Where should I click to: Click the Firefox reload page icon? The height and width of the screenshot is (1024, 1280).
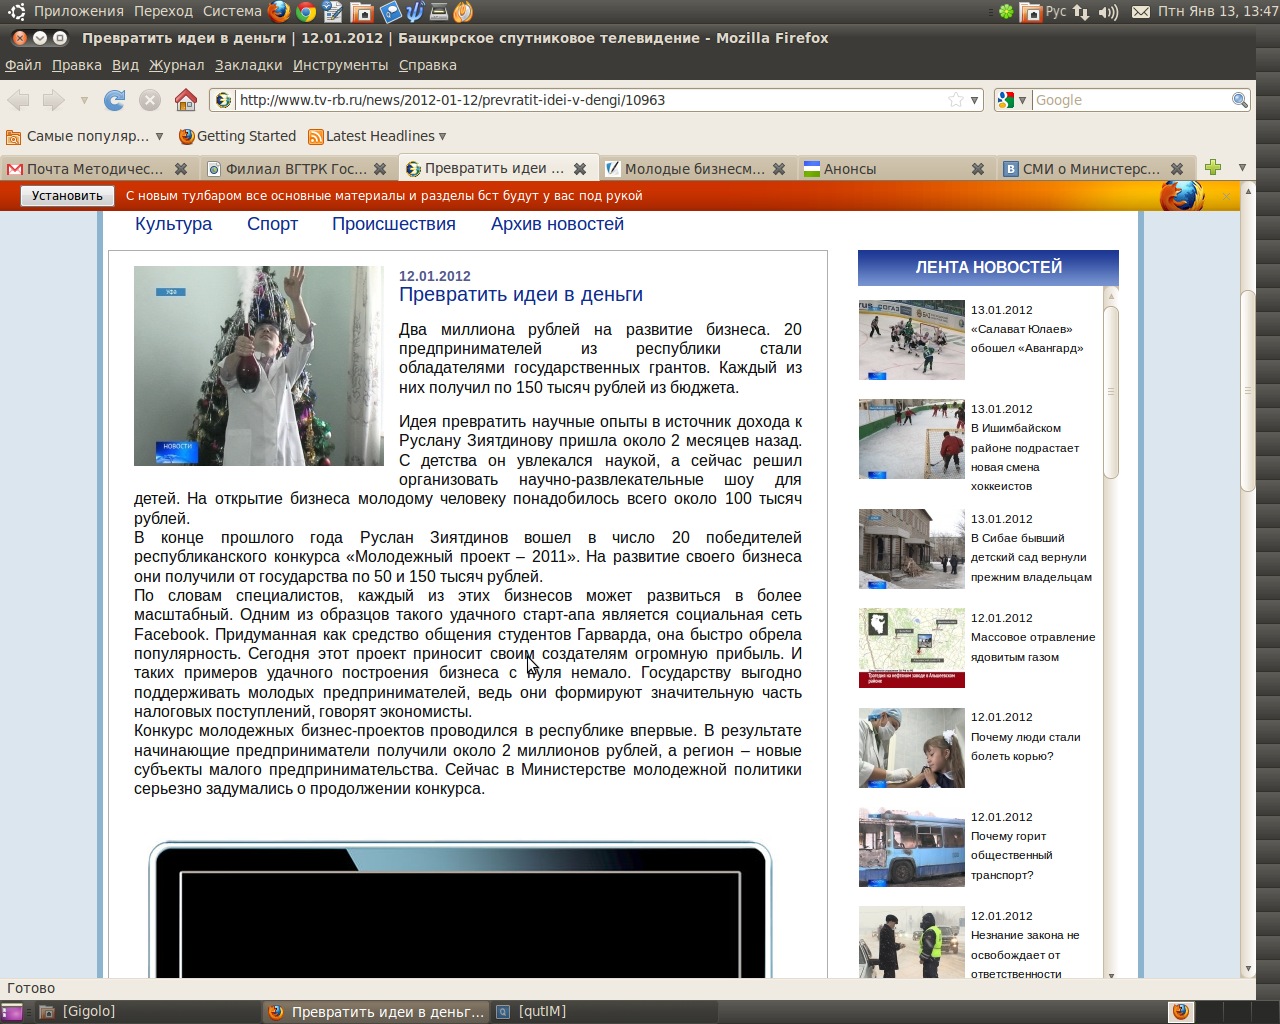115,100
